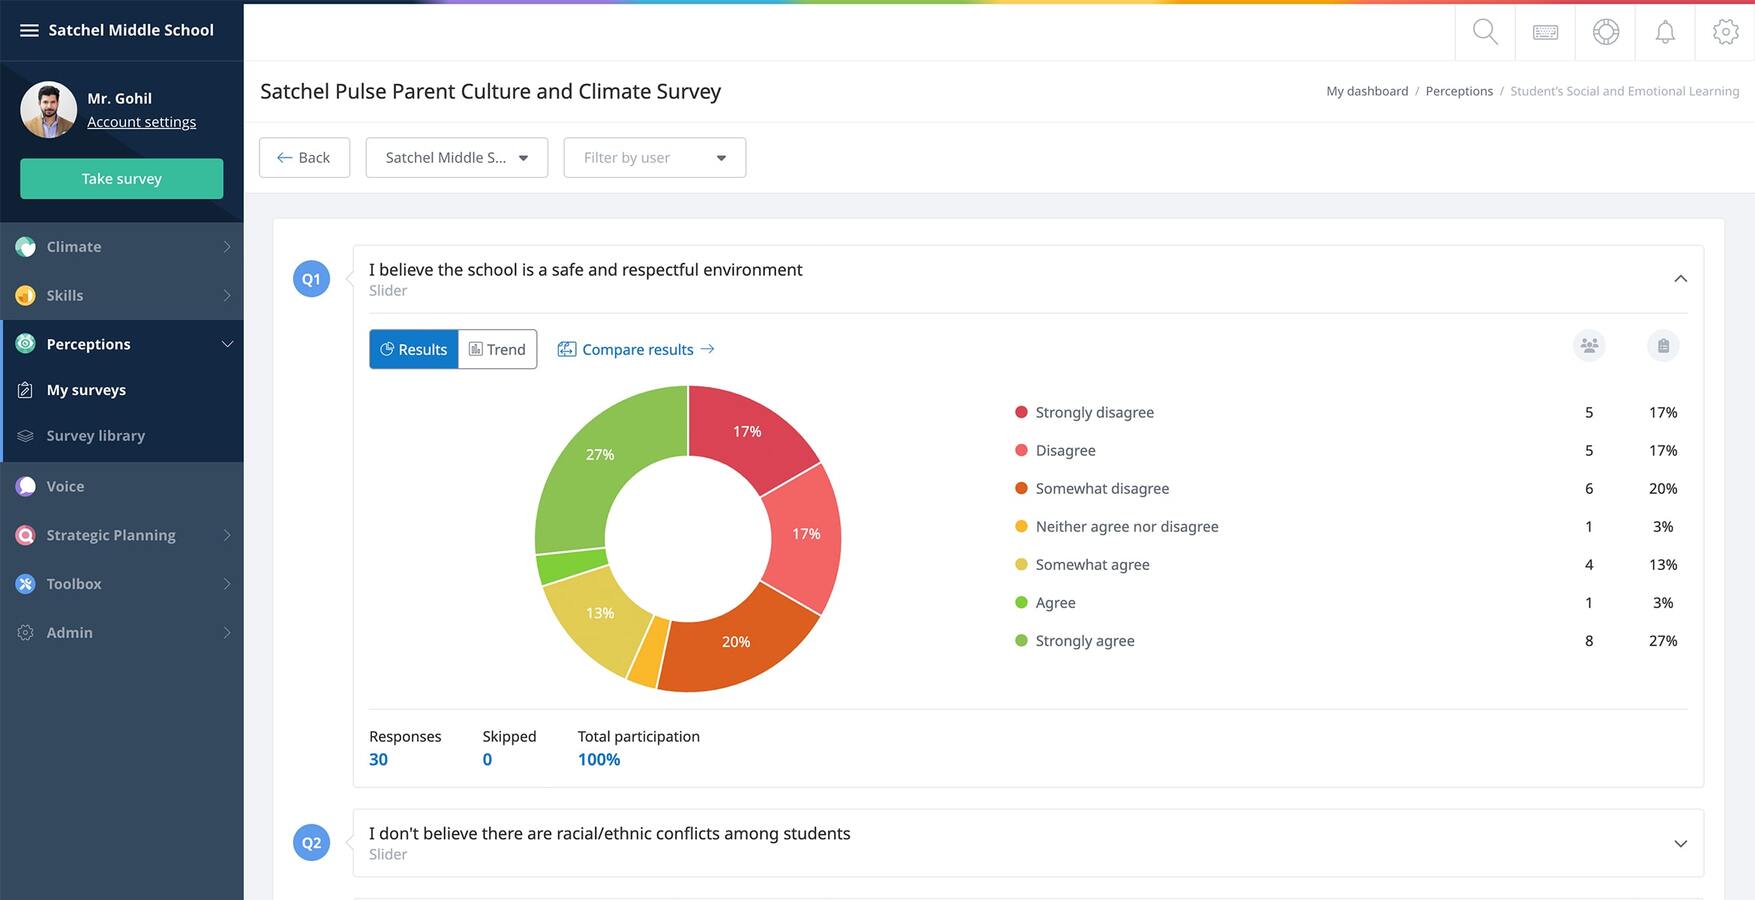Click the respondents group icon for Q1
1755x900 pixels.
point(1589,346)
